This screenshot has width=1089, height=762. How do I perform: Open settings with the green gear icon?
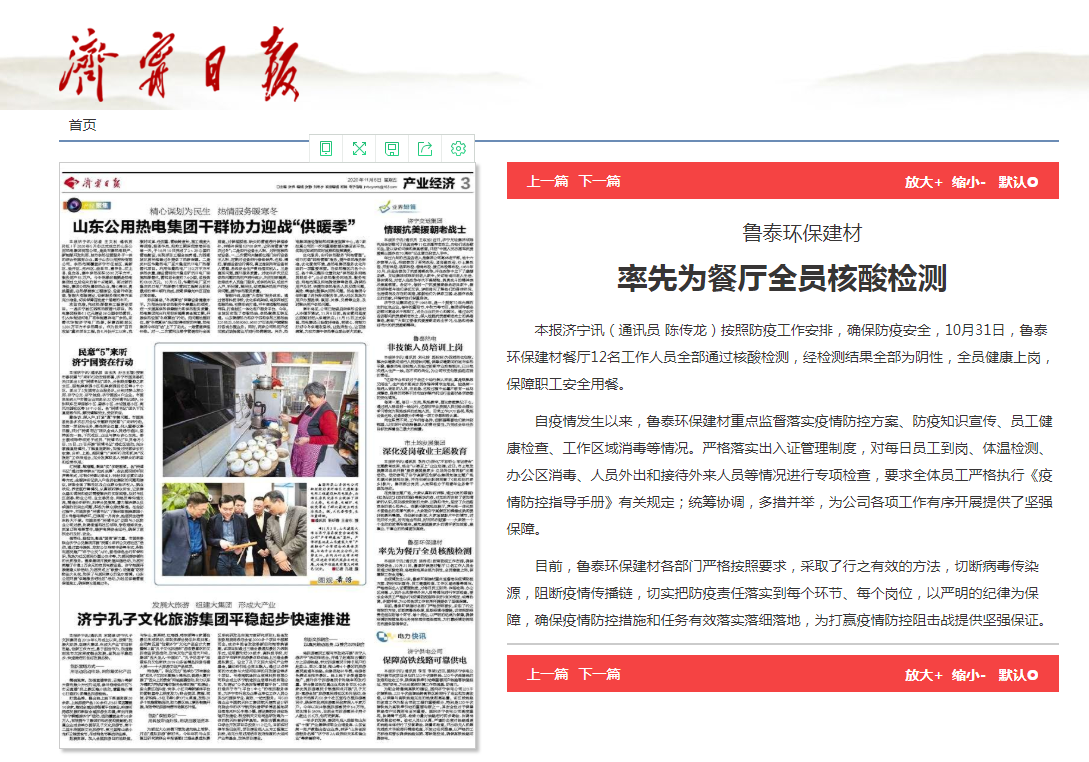tap(458, 149)
